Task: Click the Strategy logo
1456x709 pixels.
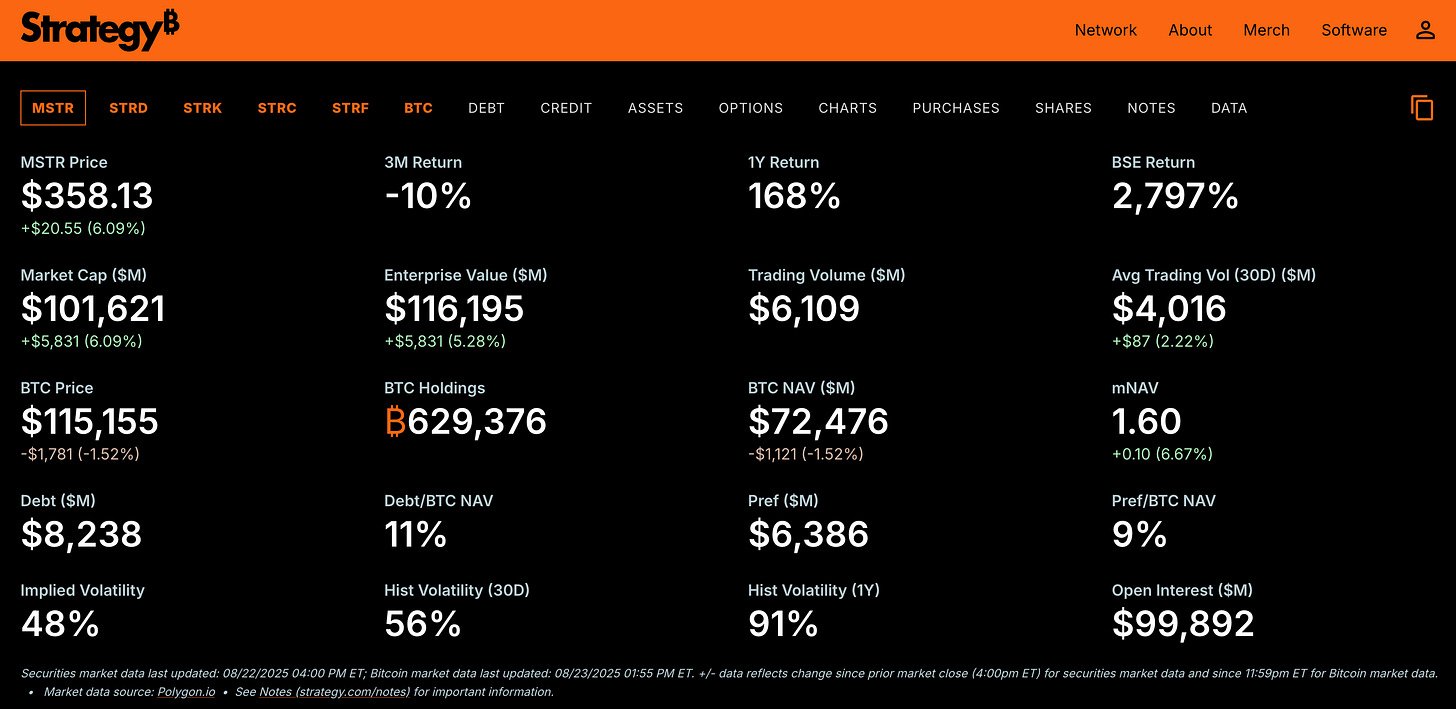Action: point(100,30)
